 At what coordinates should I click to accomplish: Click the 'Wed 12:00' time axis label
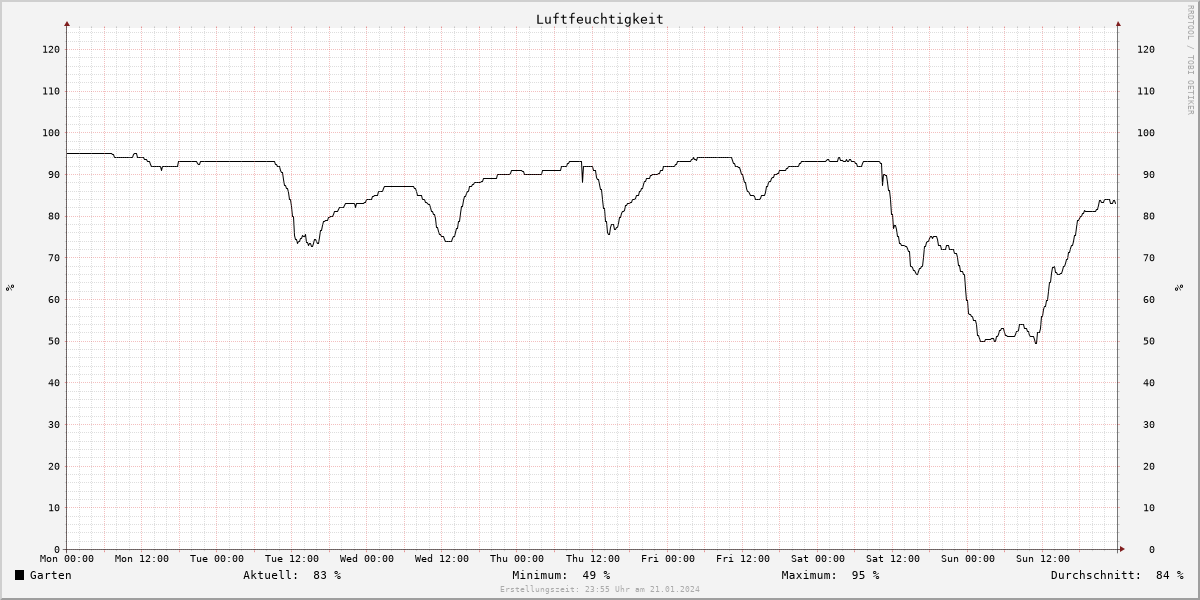tap(442, 559)
